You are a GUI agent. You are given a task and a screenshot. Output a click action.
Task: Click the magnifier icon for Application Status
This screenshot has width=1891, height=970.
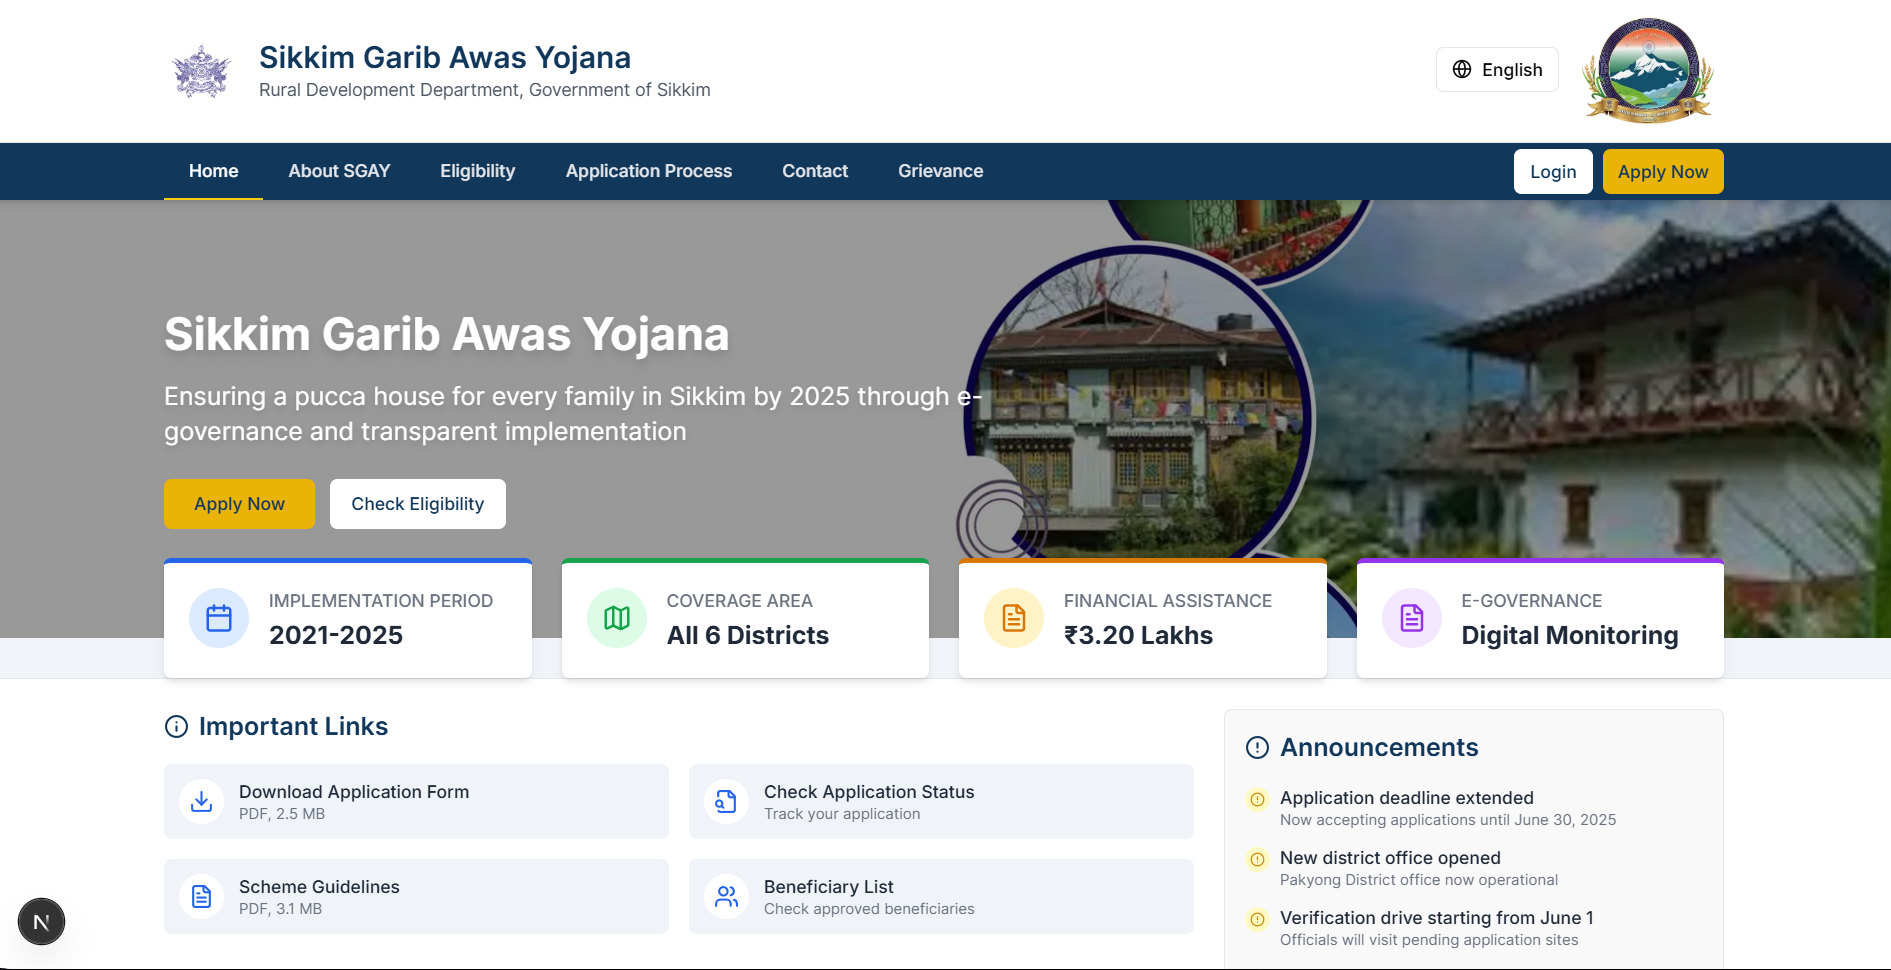pyautogui.click(x=726, y=801)
